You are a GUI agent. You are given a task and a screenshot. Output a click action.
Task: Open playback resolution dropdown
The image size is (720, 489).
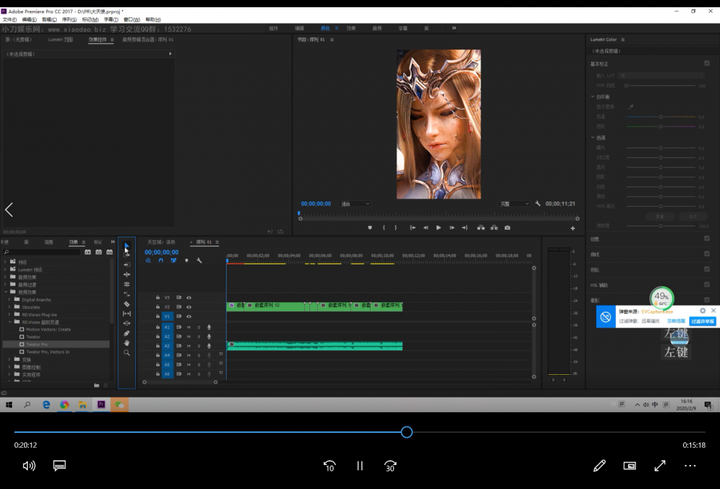[x=514, y=203]
